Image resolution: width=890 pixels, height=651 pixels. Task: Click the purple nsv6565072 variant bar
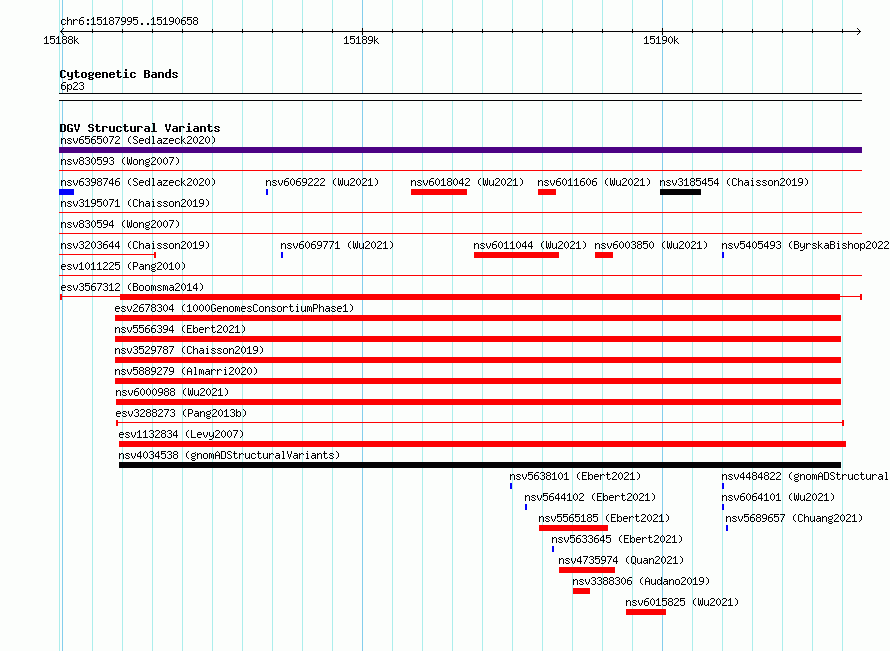[460, 150]
